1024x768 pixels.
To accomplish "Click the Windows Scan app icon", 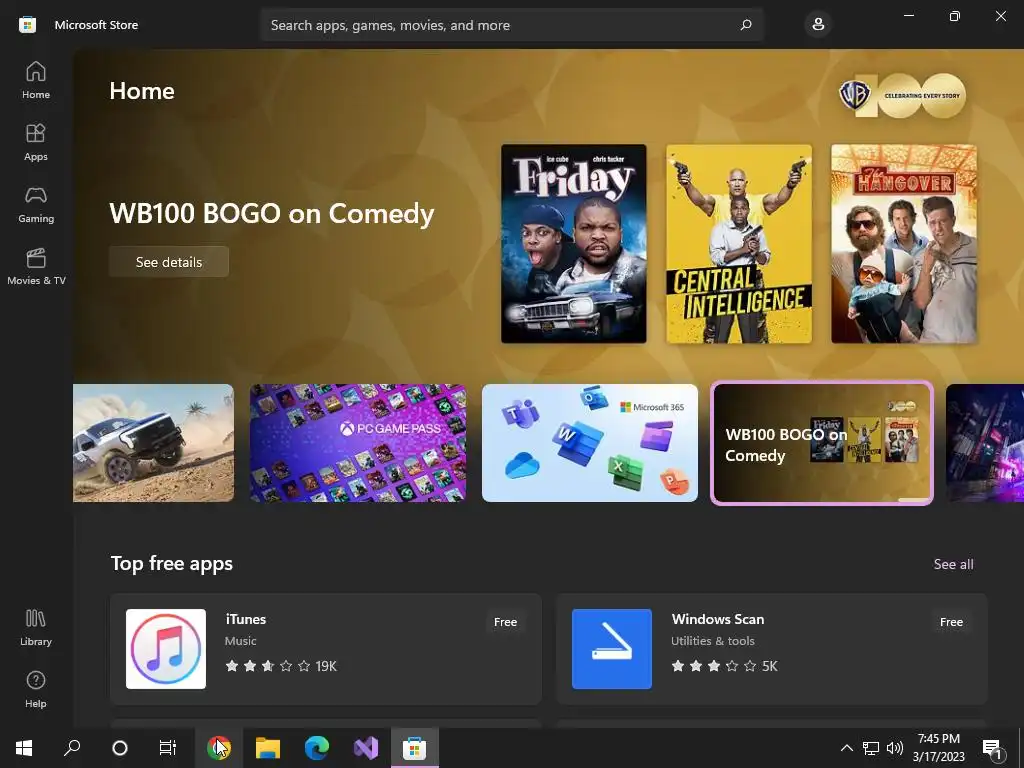I will 612,648.
